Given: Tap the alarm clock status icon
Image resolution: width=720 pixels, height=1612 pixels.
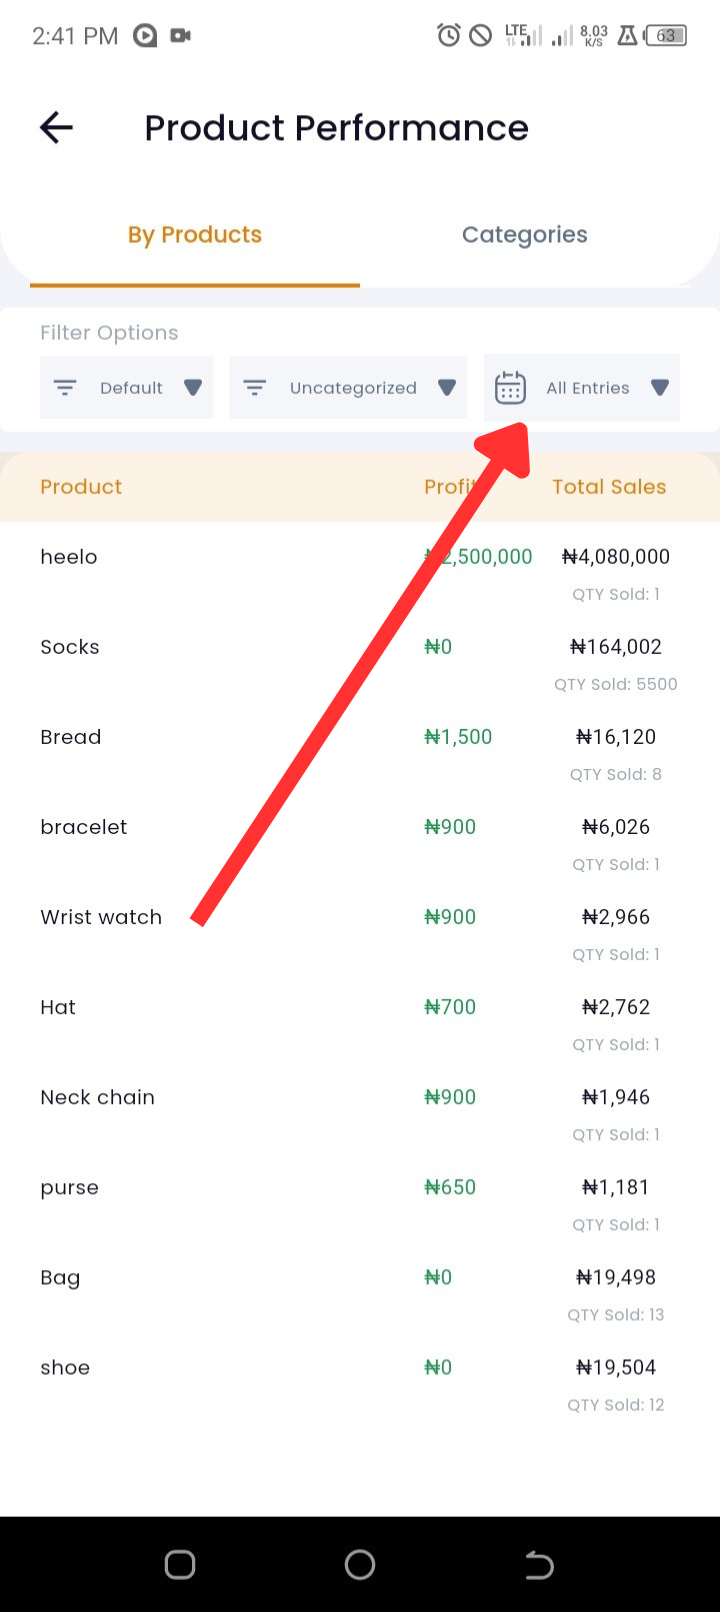Looking at the screenshot, I should pyautogui.click(x=449, y=36).
